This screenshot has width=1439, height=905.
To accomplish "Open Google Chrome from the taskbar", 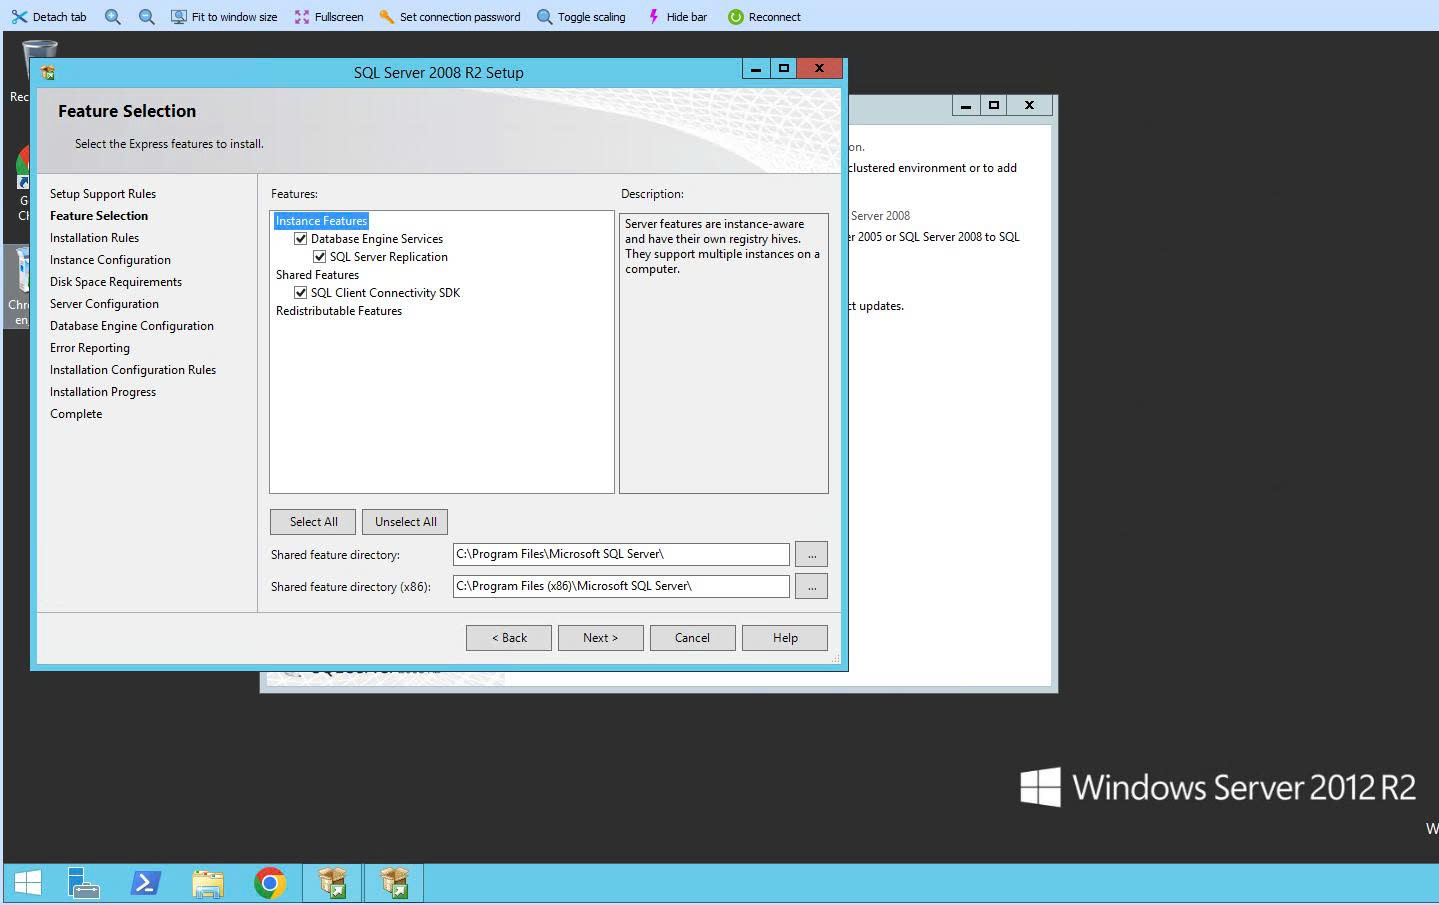I will 270,883.
